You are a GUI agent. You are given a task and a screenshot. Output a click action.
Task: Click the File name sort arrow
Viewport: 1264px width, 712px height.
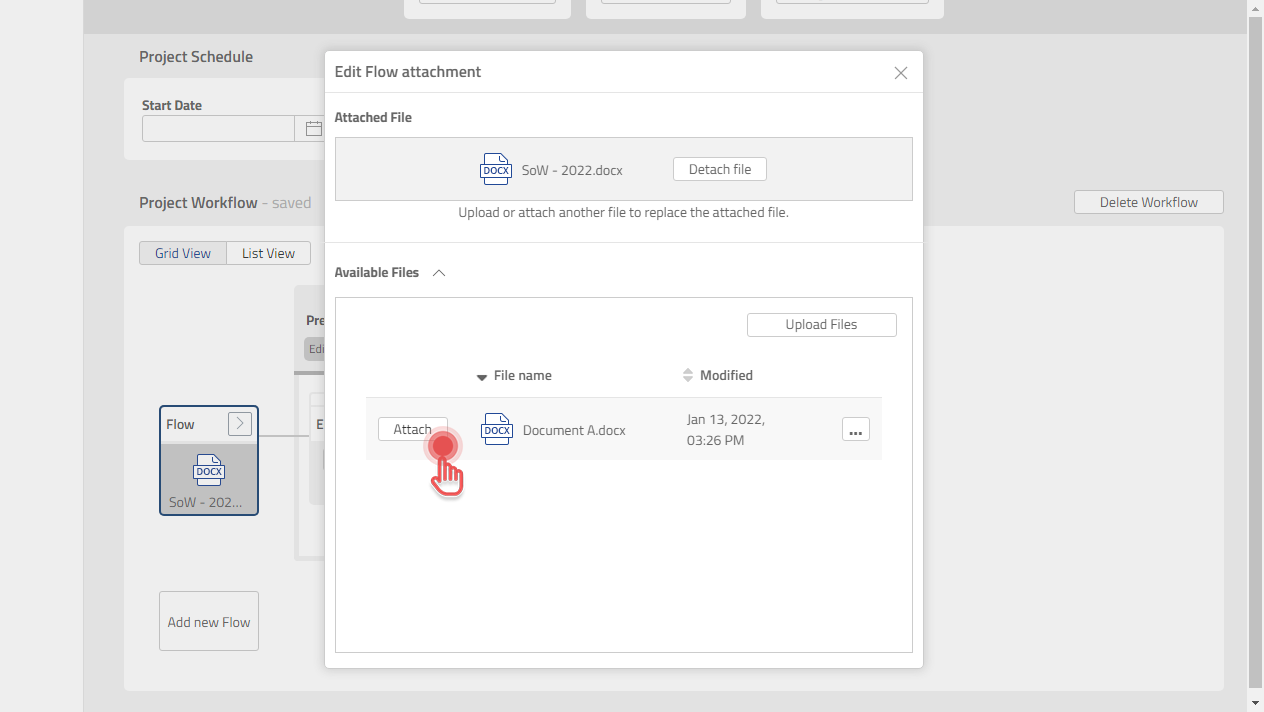point(481,376)
